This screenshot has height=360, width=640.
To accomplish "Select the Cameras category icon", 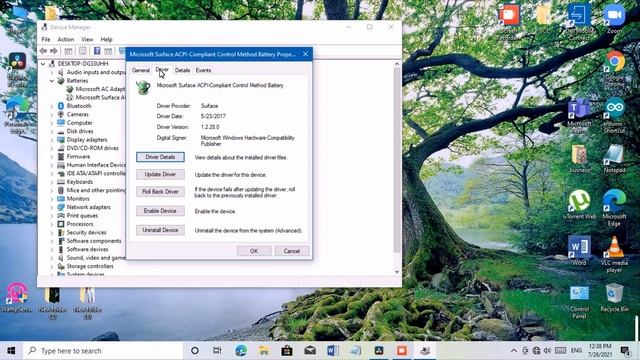I will pyautogui.click(x=61, y=114).
